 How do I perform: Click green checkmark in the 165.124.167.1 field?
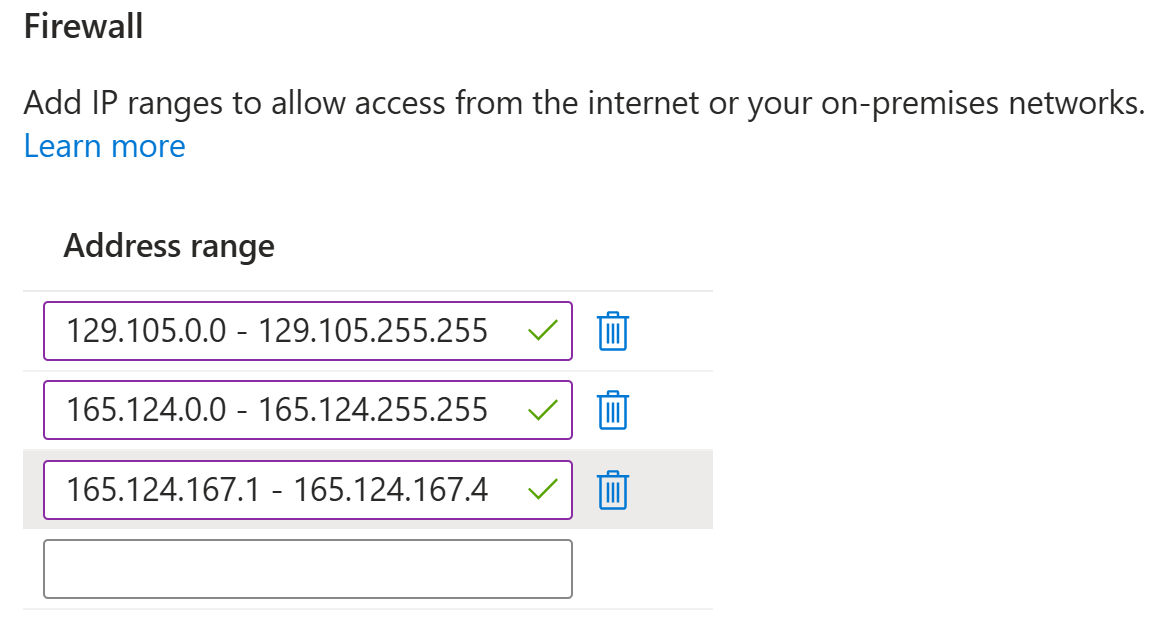pos(542,490)
